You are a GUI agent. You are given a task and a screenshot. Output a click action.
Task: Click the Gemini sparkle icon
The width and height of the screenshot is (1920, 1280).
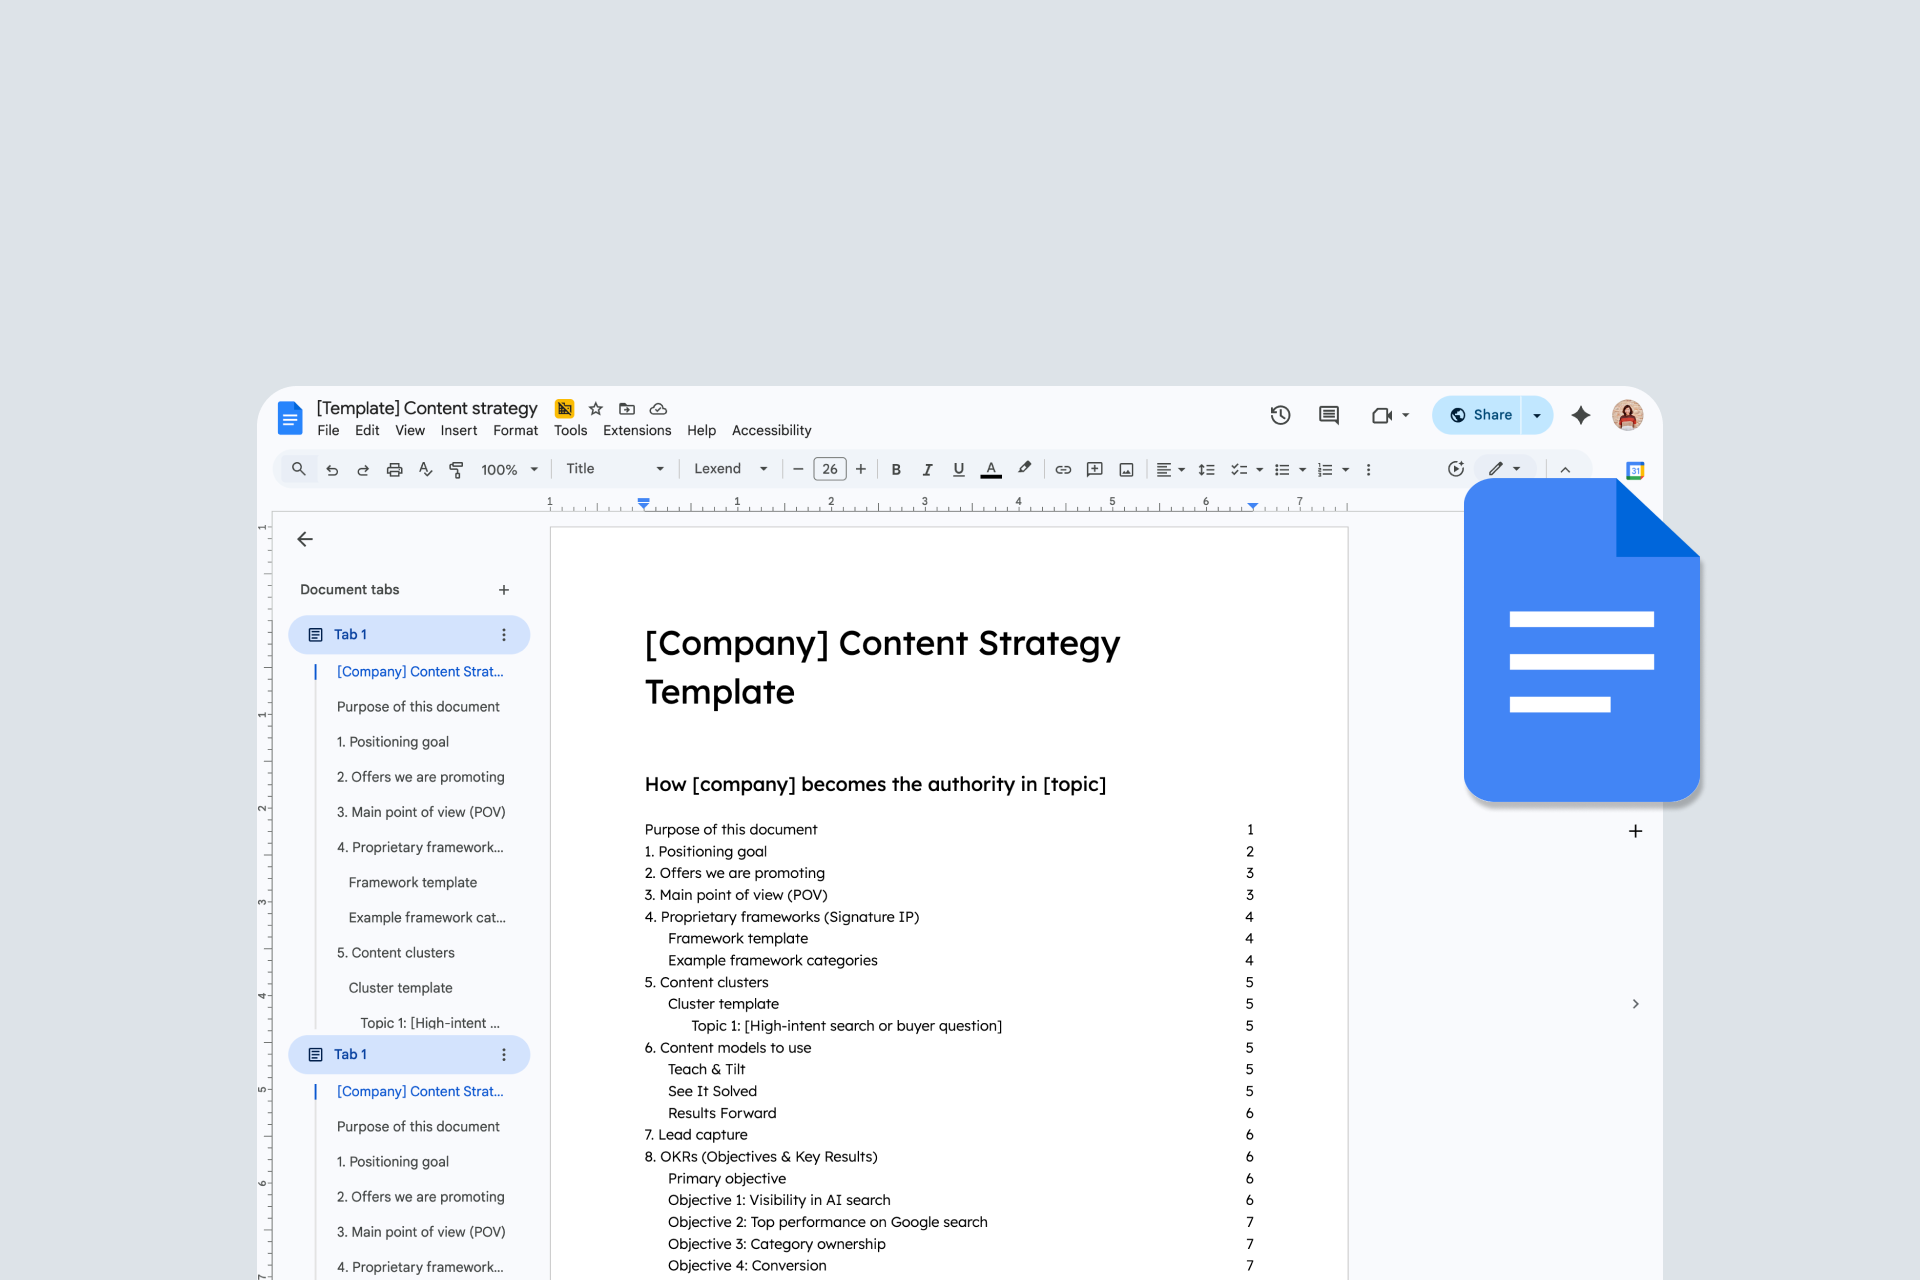click(1580, 415)
